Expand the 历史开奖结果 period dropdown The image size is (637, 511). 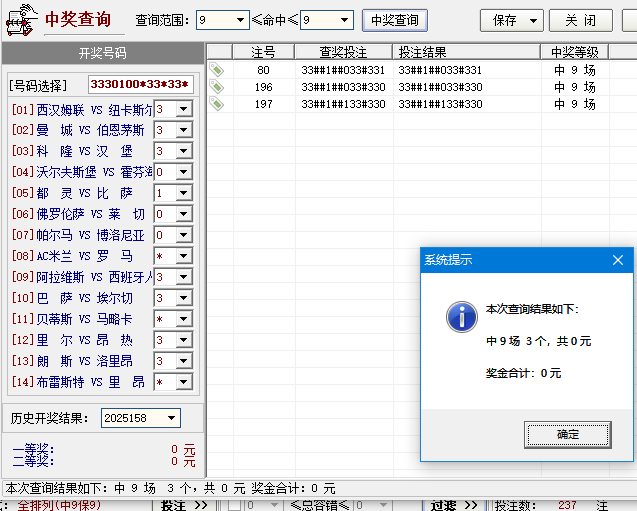172,418
